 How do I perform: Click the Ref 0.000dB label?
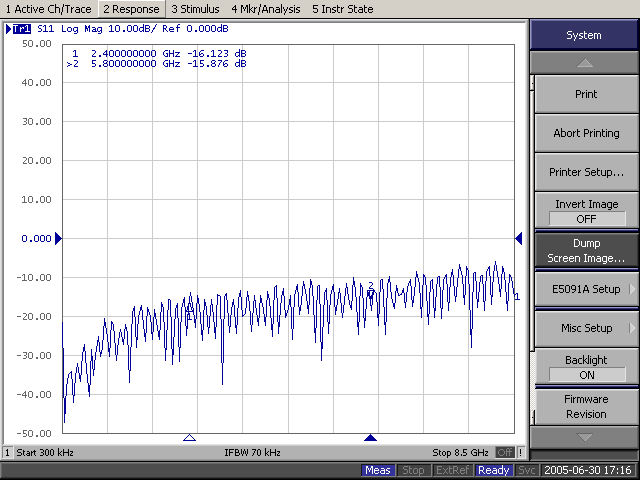tap(196, 29)
